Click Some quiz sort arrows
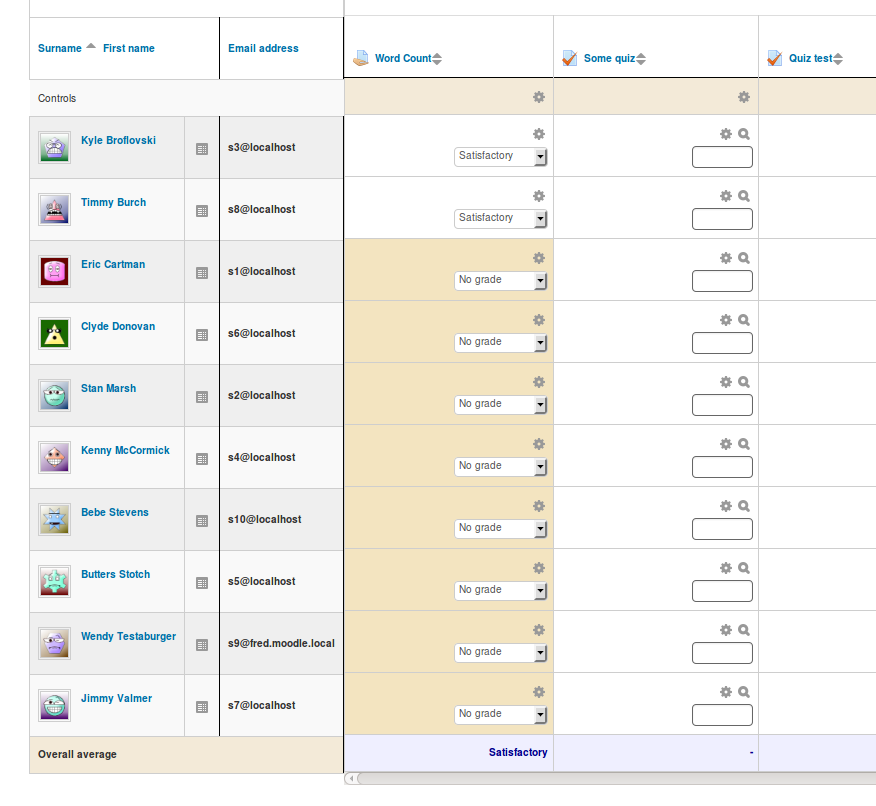Screen dimensions: 876x806 click(641, 59)
